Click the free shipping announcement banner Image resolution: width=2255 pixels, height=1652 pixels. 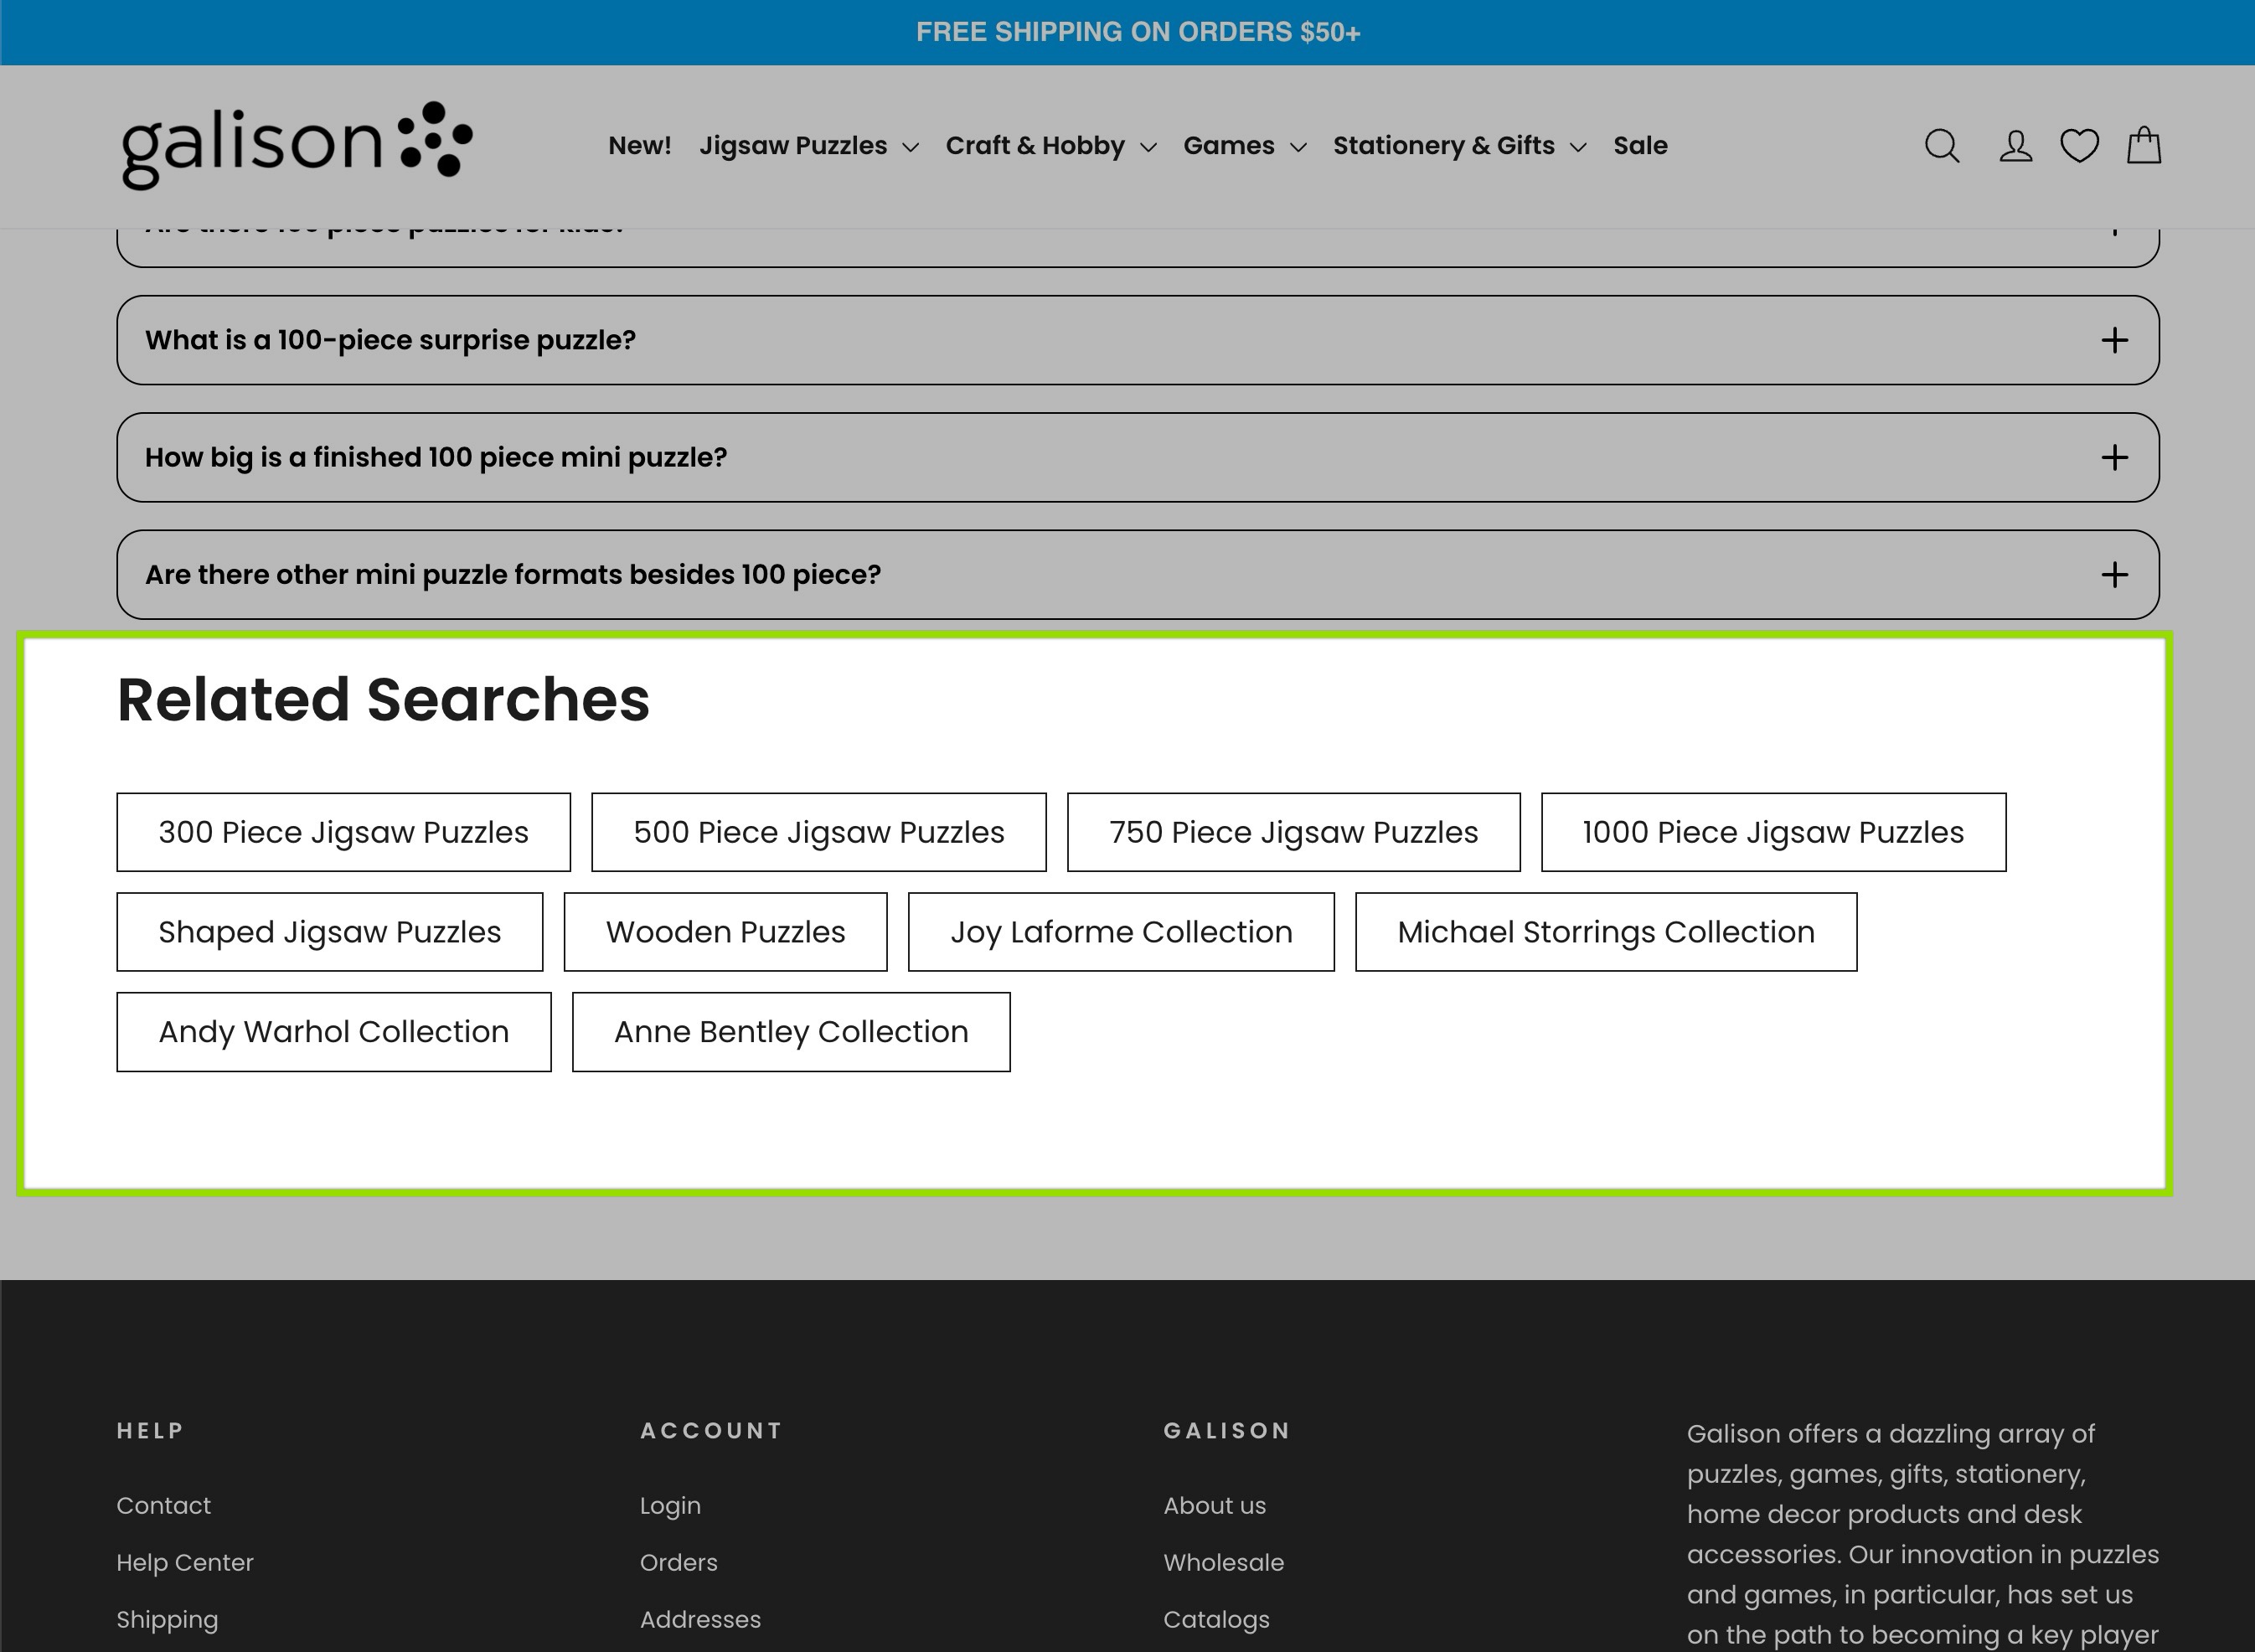(1138, 32)
